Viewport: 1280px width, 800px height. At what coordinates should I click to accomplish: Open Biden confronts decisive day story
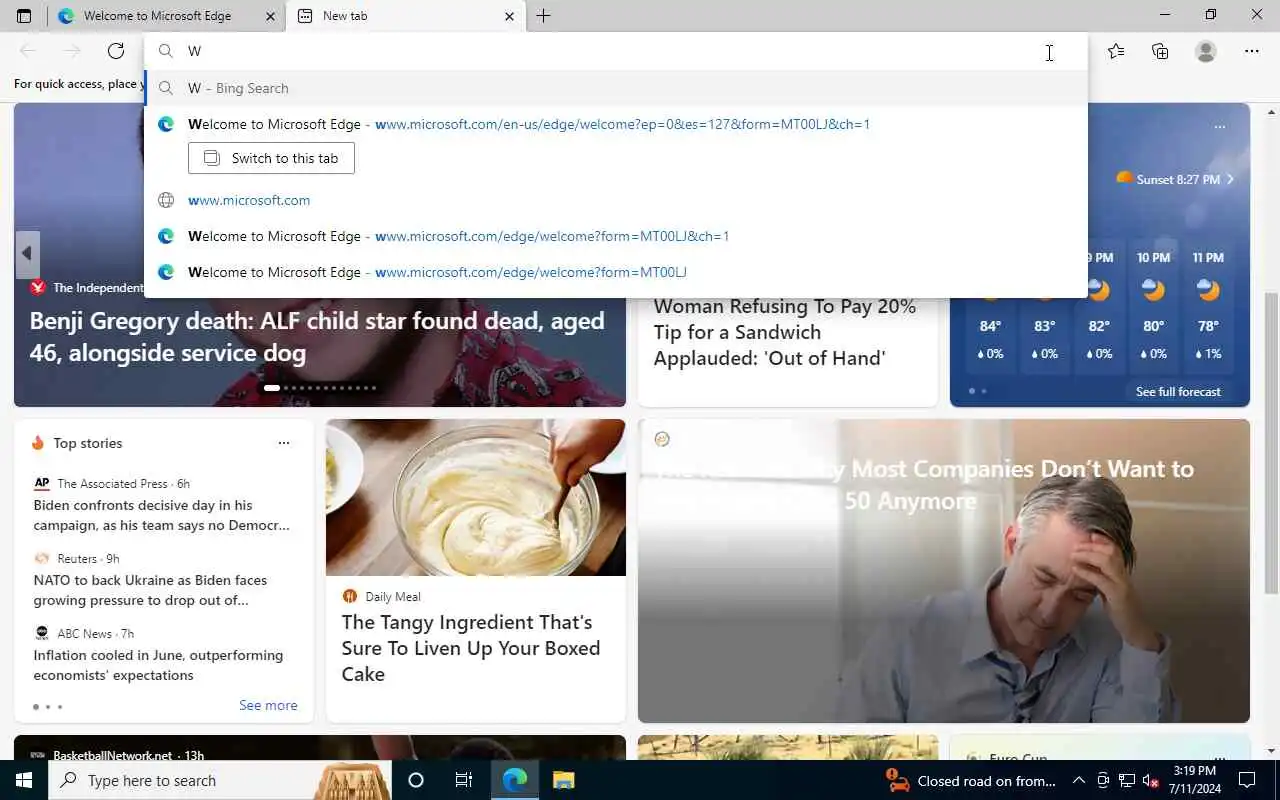point(161,515)
